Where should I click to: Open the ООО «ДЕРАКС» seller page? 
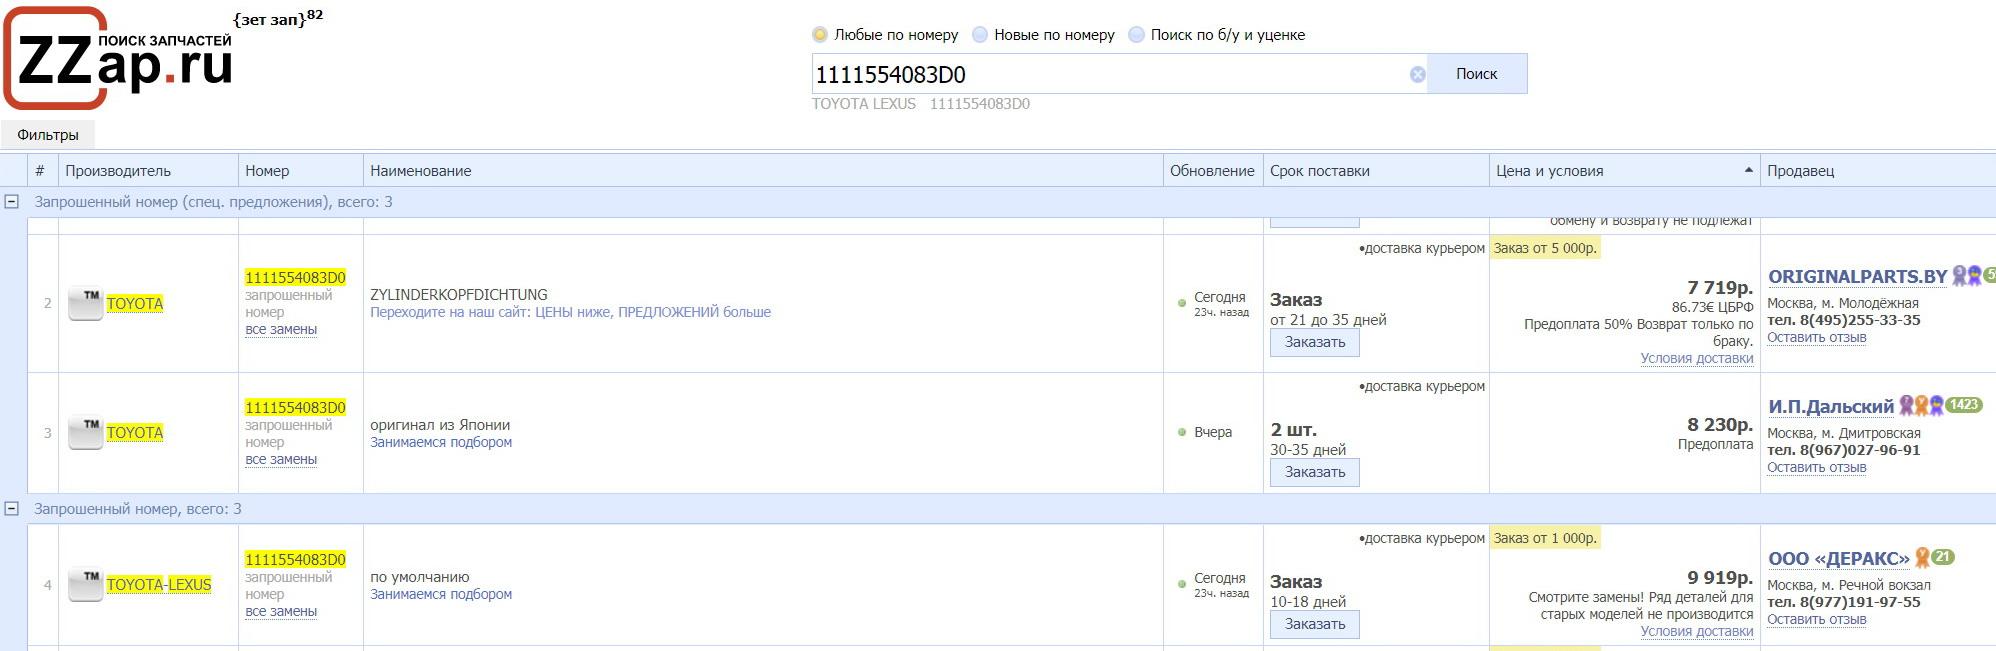pyautogui.click(x=1839, y=559)
